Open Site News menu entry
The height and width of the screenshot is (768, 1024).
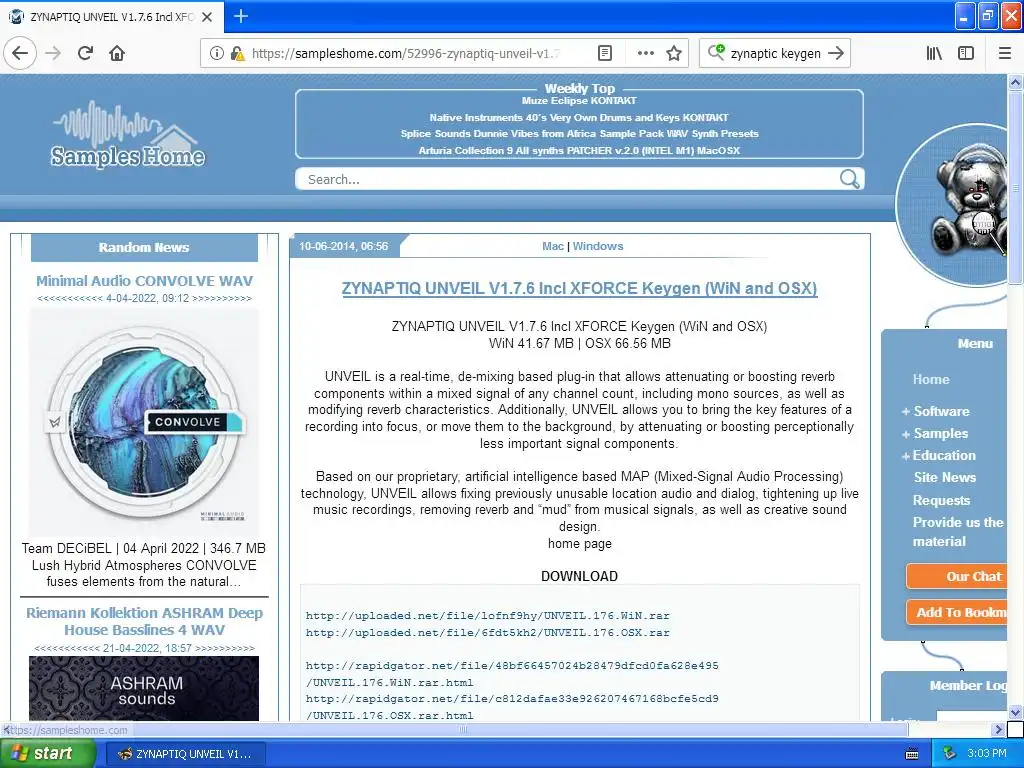tap(944, 477)
